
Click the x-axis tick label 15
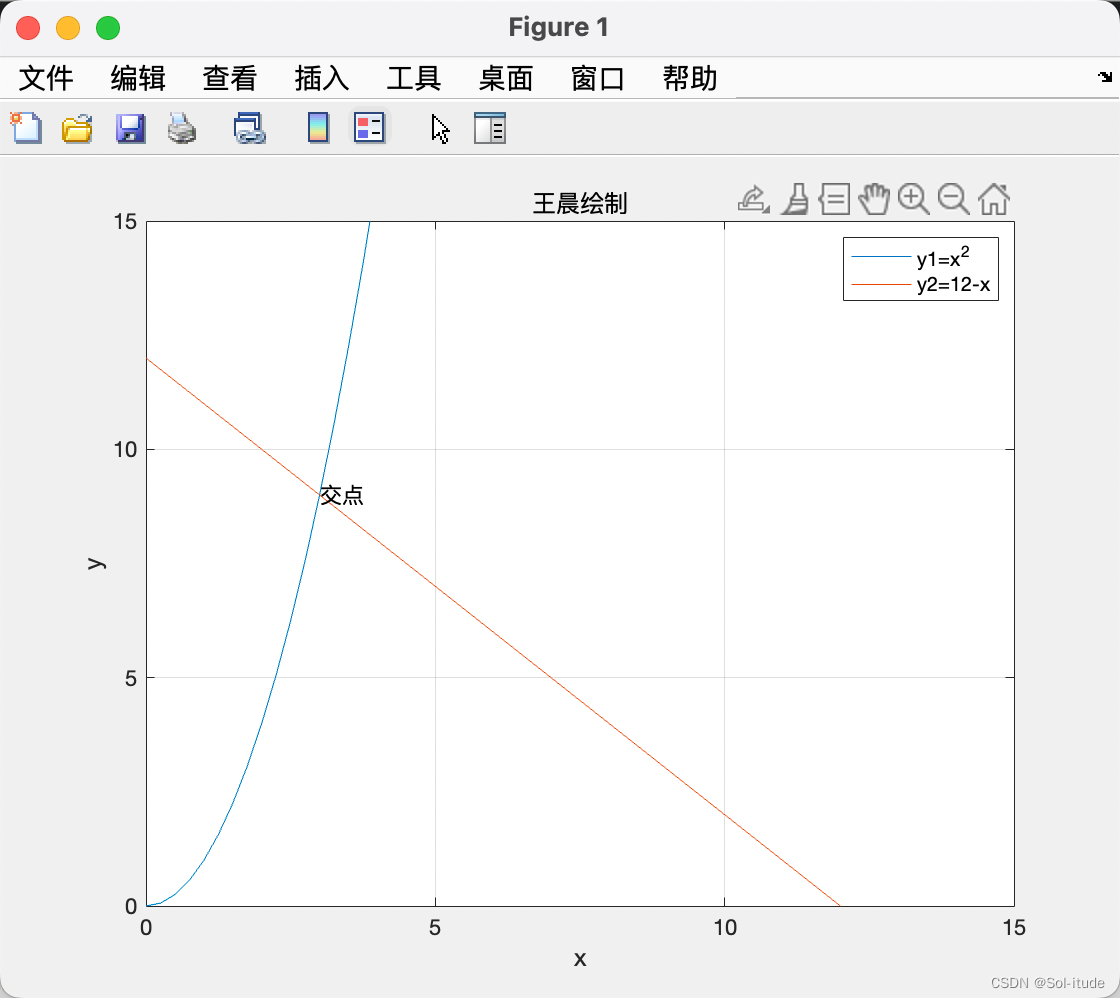1014,927
